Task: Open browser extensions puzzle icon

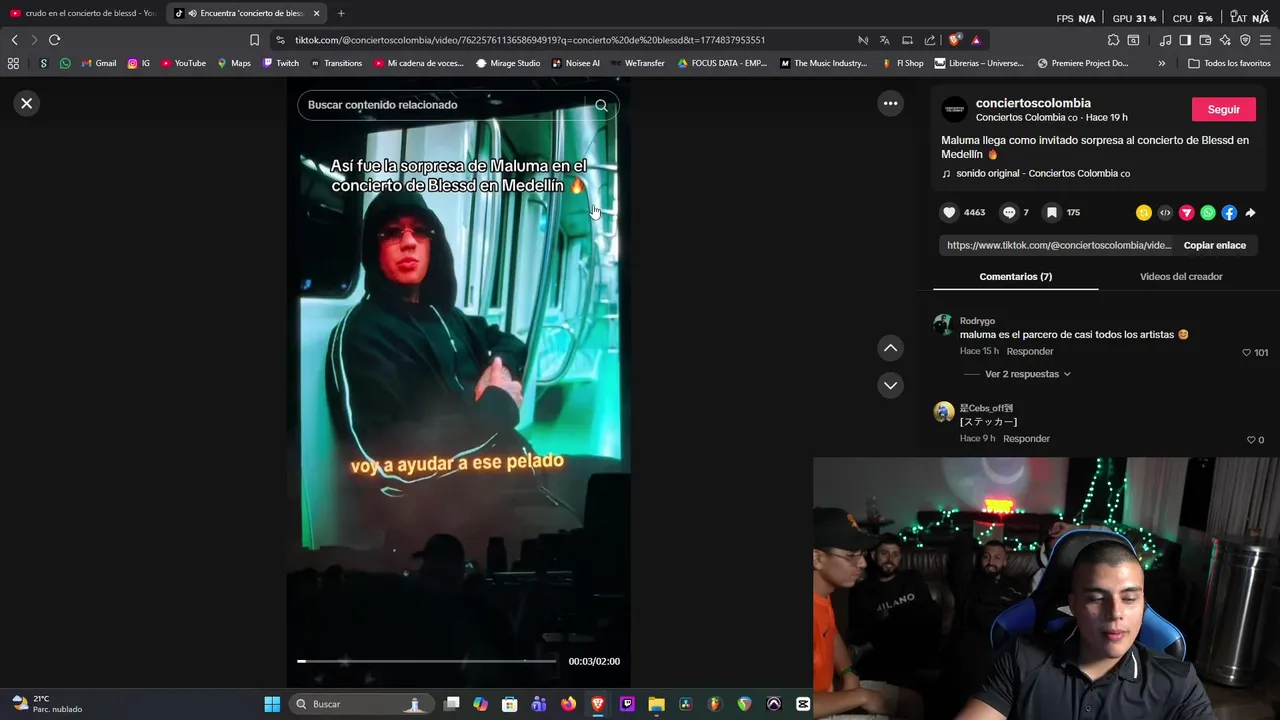Action: coord(1113,40)
